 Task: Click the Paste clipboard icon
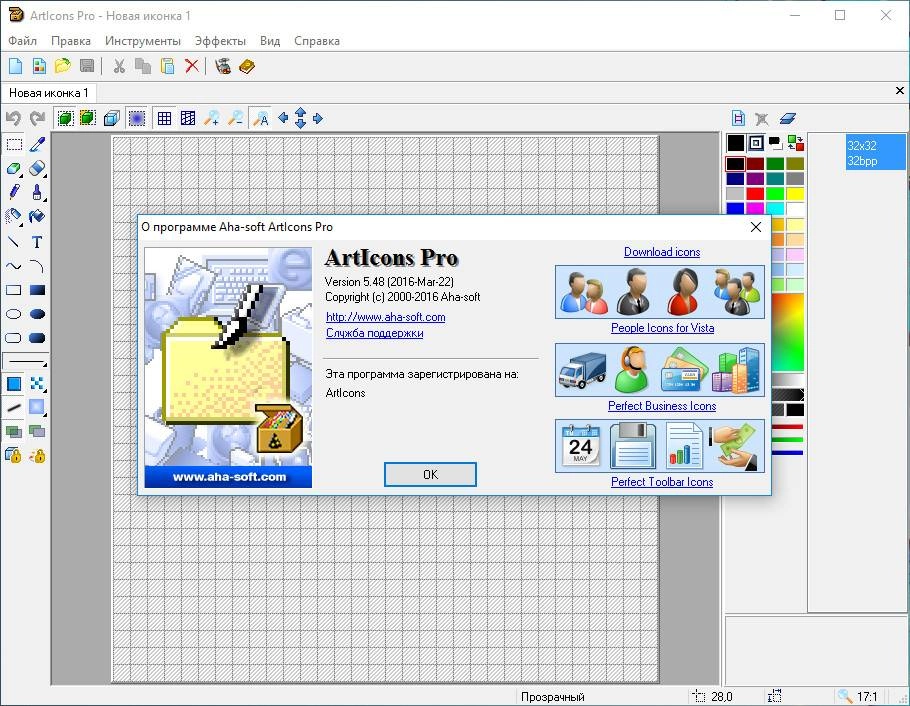167,66
